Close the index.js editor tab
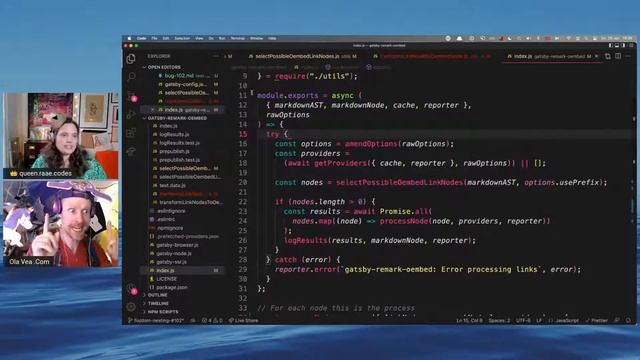640x360 pixels. 597,56
